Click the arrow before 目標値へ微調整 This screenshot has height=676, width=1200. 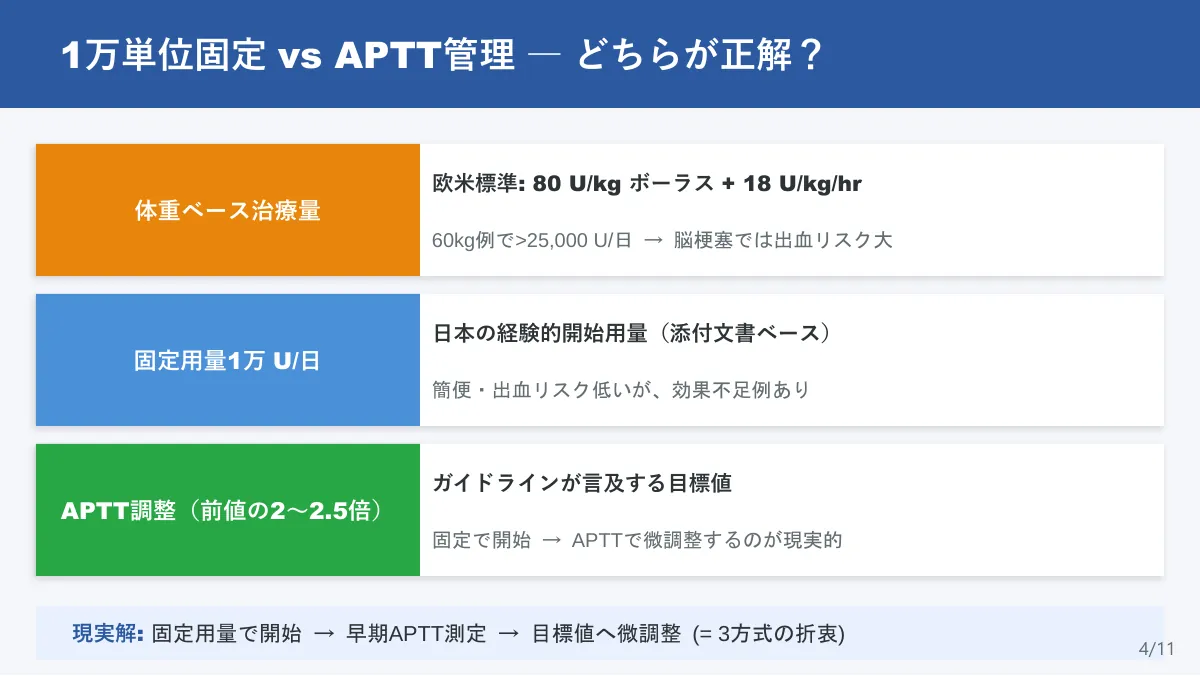coord(508,634)
